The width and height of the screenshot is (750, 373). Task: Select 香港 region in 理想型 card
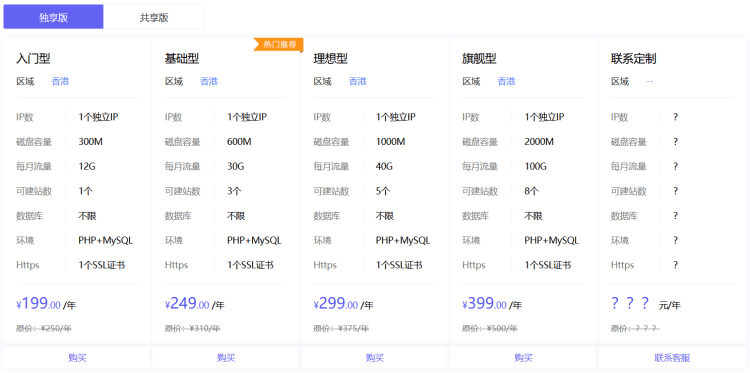pos(358,82)
